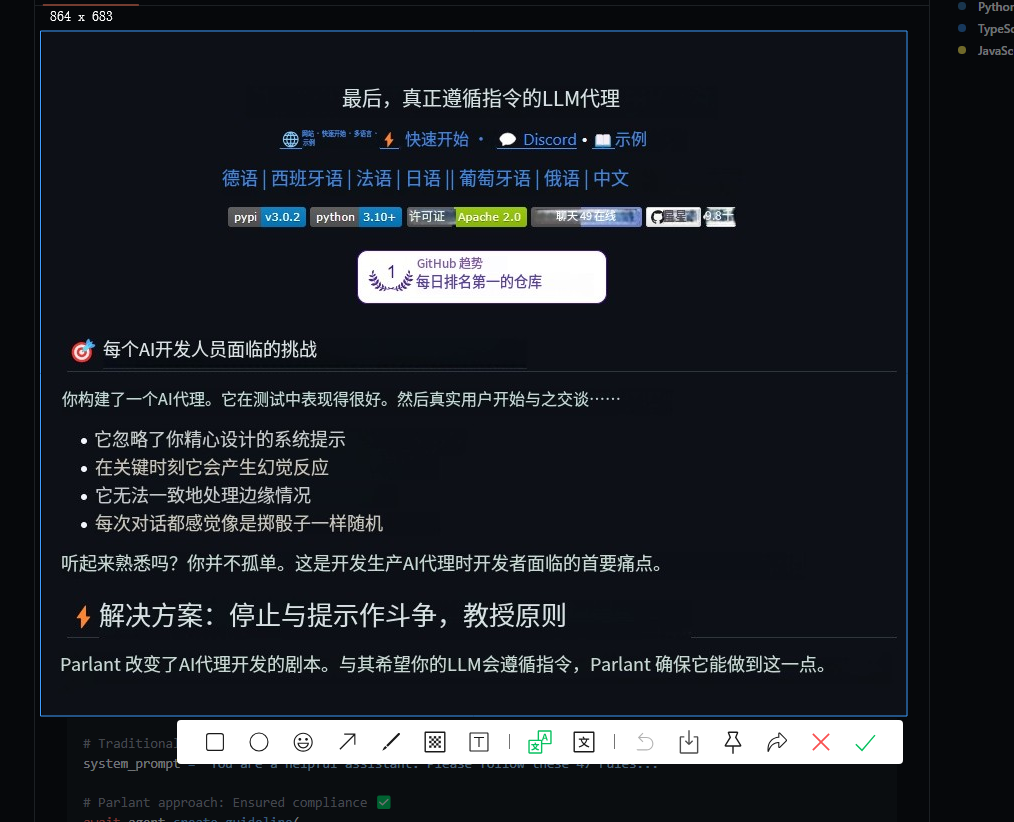Open the globe website link icon
This screenshot has height=822, width=1014.
coord(290,139)
